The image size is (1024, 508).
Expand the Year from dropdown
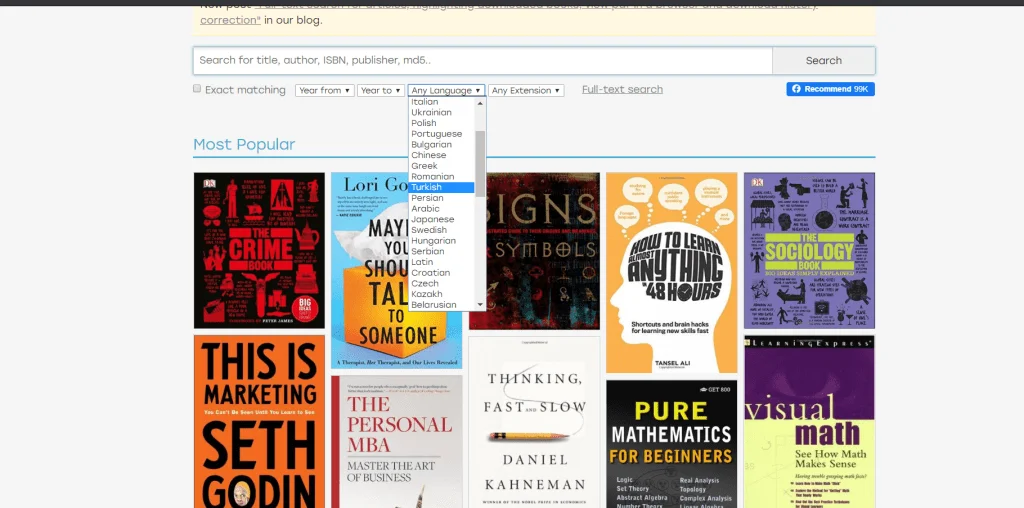pos(325,90)
